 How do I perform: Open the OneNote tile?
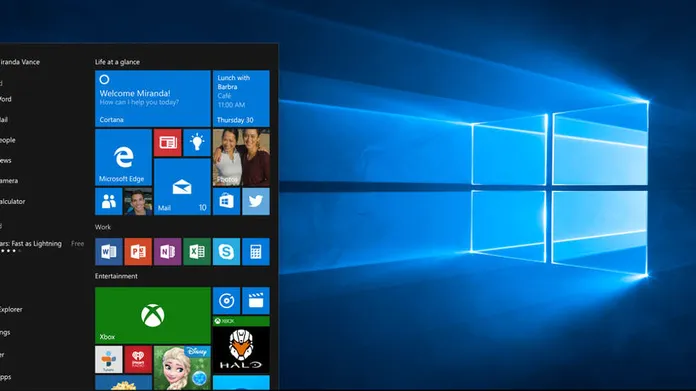[167, 252]
